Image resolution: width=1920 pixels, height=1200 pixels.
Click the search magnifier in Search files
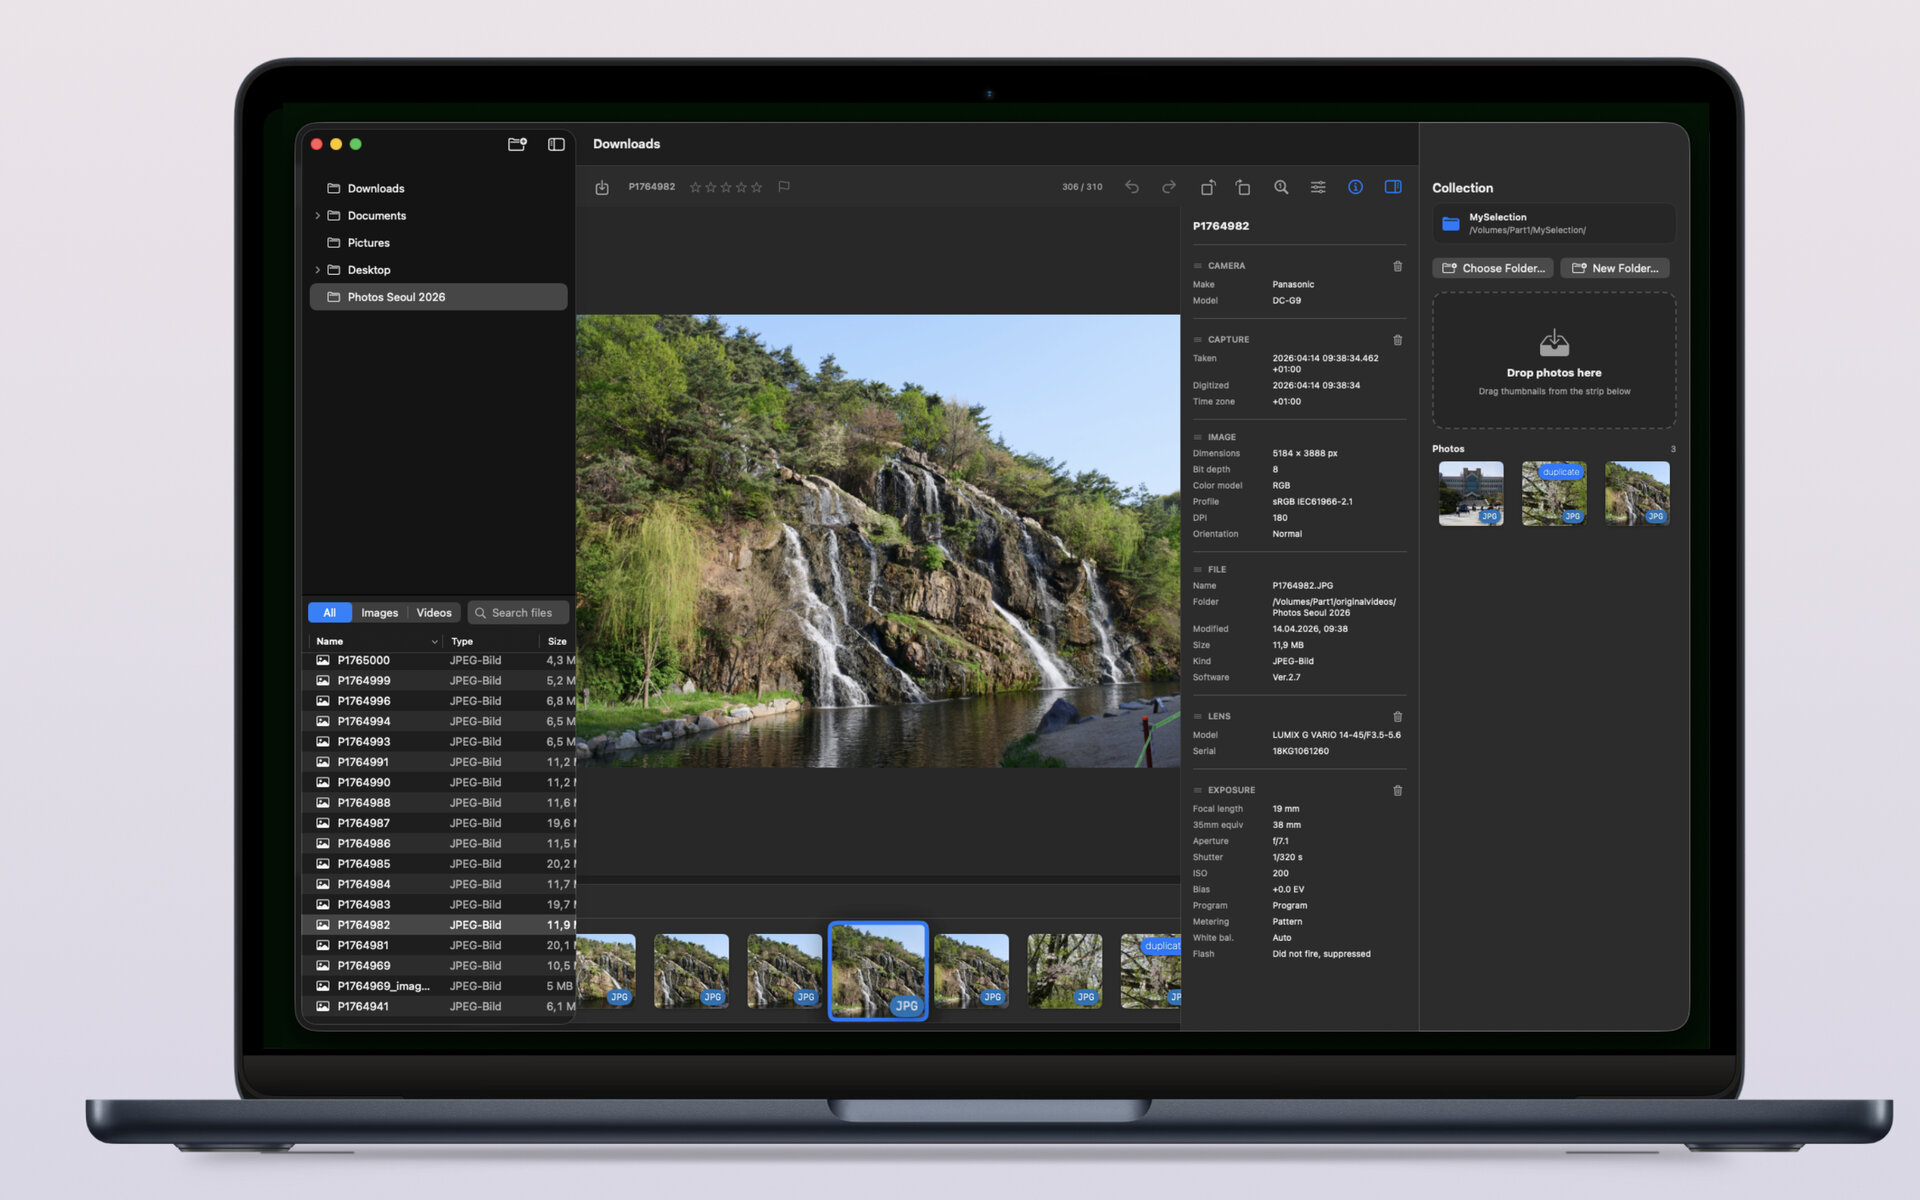coord(481,613)
